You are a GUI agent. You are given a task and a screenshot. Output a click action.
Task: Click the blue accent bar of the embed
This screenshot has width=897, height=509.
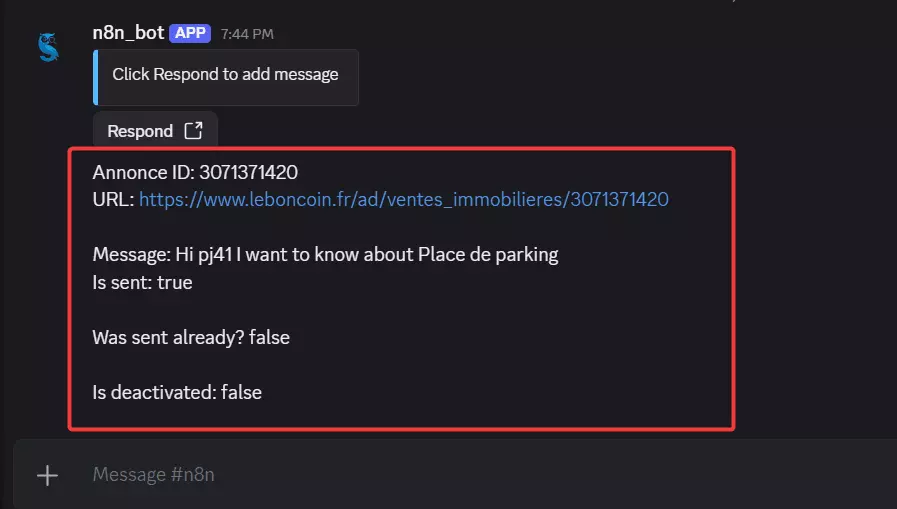pos(96,77)
